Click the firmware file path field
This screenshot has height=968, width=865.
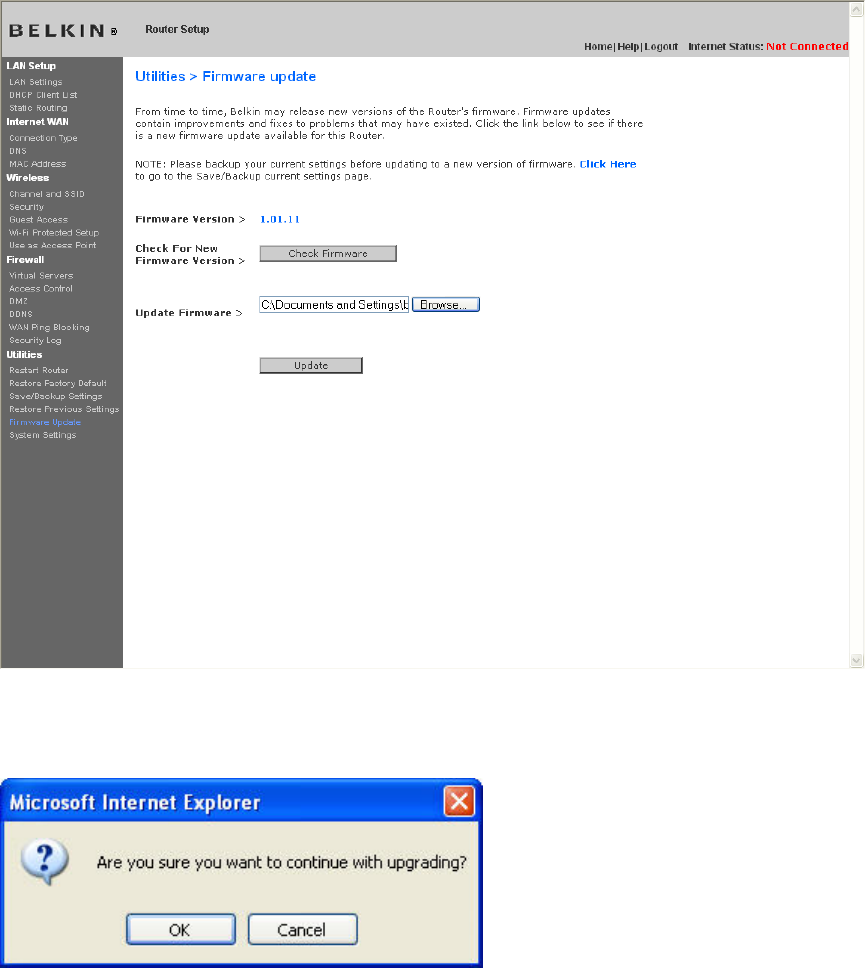(x=334, y=304)
